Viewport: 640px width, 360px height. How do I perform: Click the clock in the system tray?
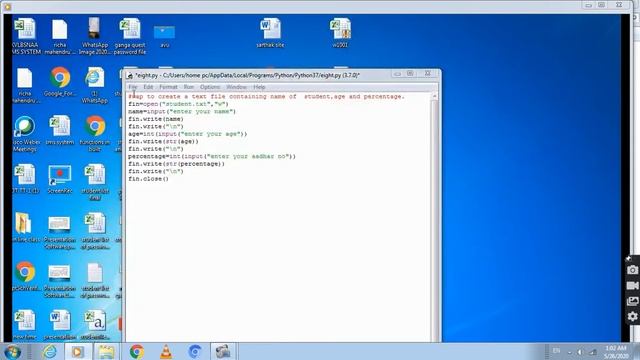(x=616, y=352)
